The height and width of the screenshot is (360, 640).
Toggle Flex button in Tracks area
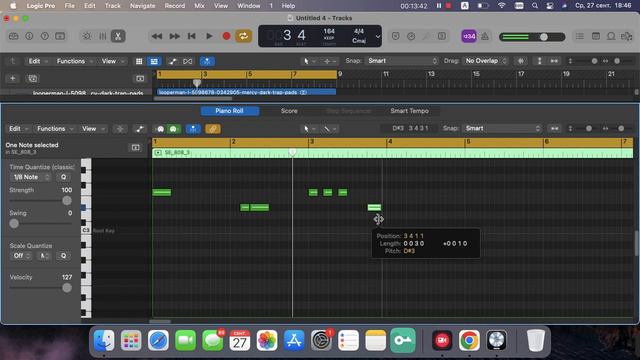187,61
